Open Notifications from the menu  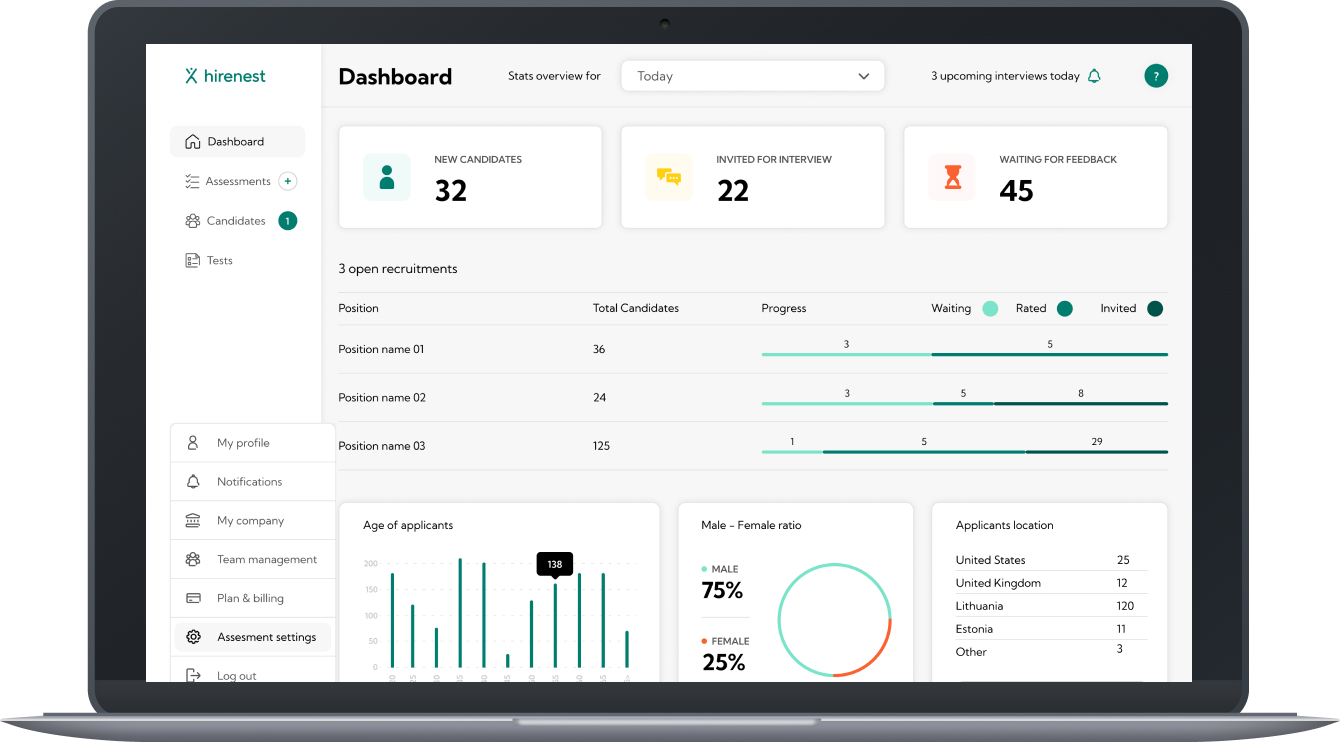(x=253, y=482)
